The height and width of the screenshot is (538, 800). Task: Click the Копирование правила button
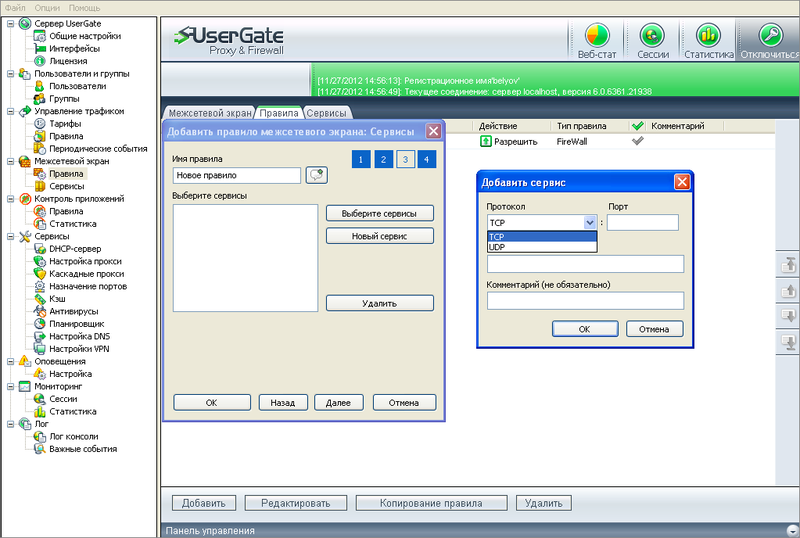(x=431, y=503)
